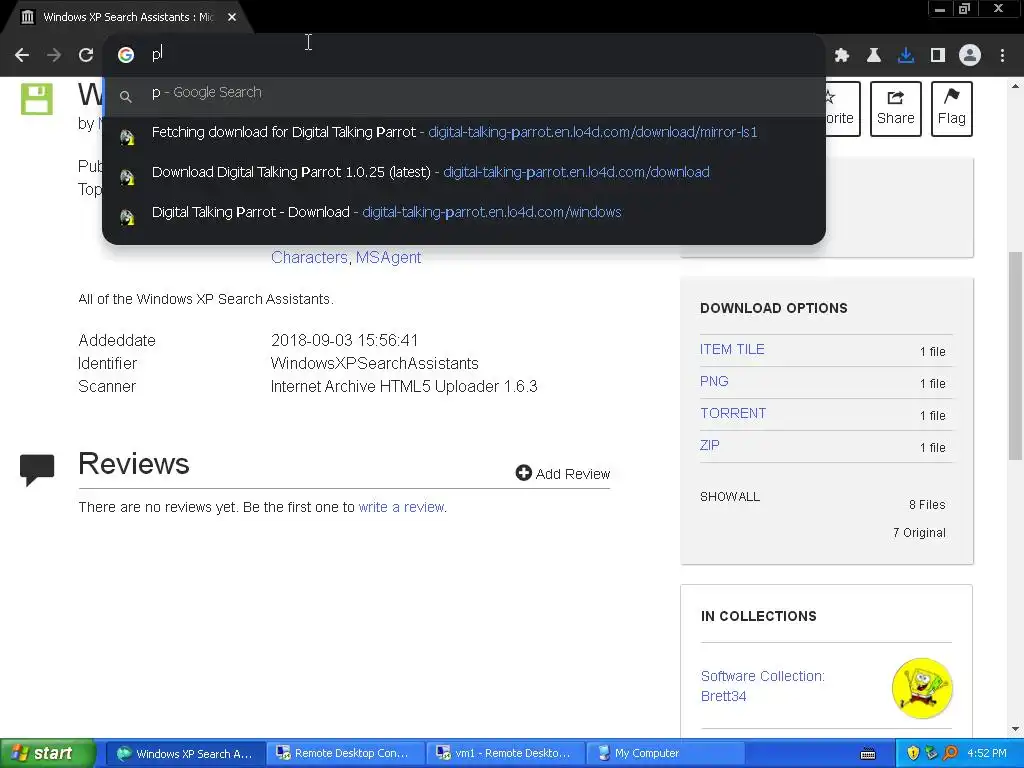Click the Reviews speech bubble icon
1024x768 pixels.
[x=37, y=470]
